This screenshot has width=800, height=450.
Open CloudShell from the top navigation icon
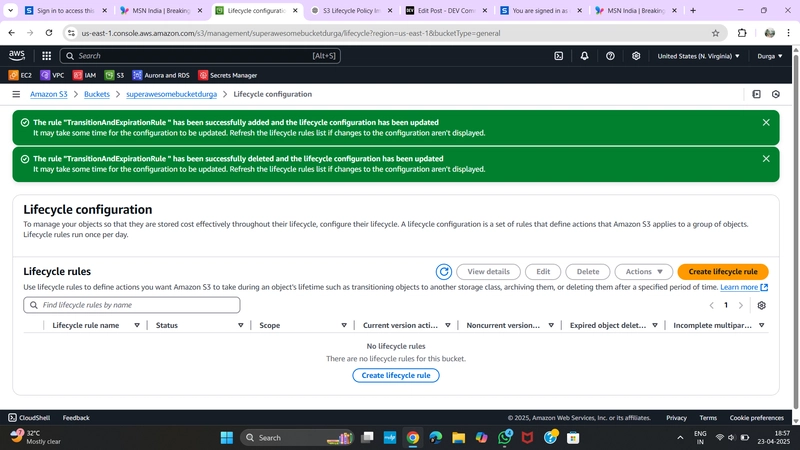coord(559,56)
